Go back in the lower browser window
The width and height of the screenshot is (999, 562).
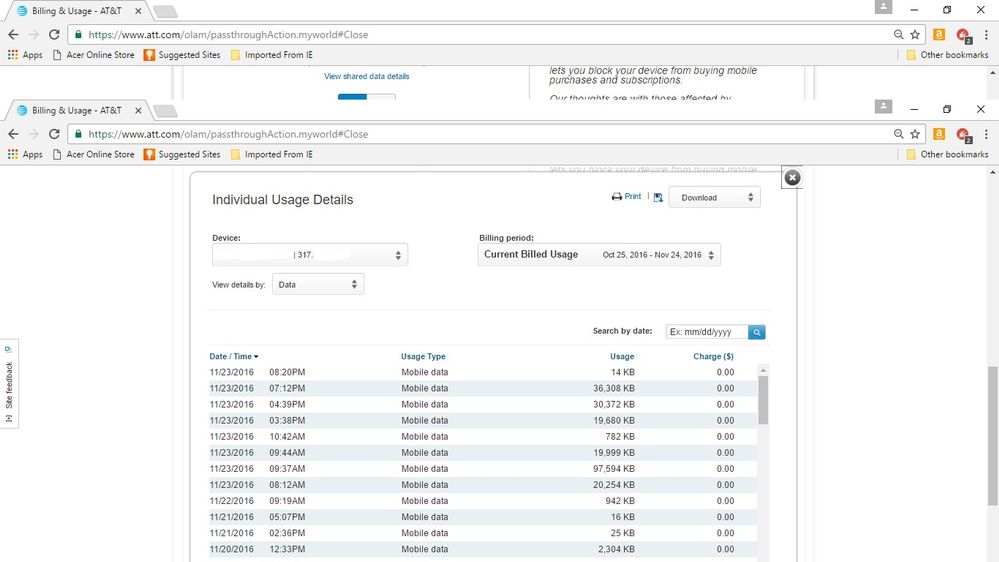click(13, 134)
